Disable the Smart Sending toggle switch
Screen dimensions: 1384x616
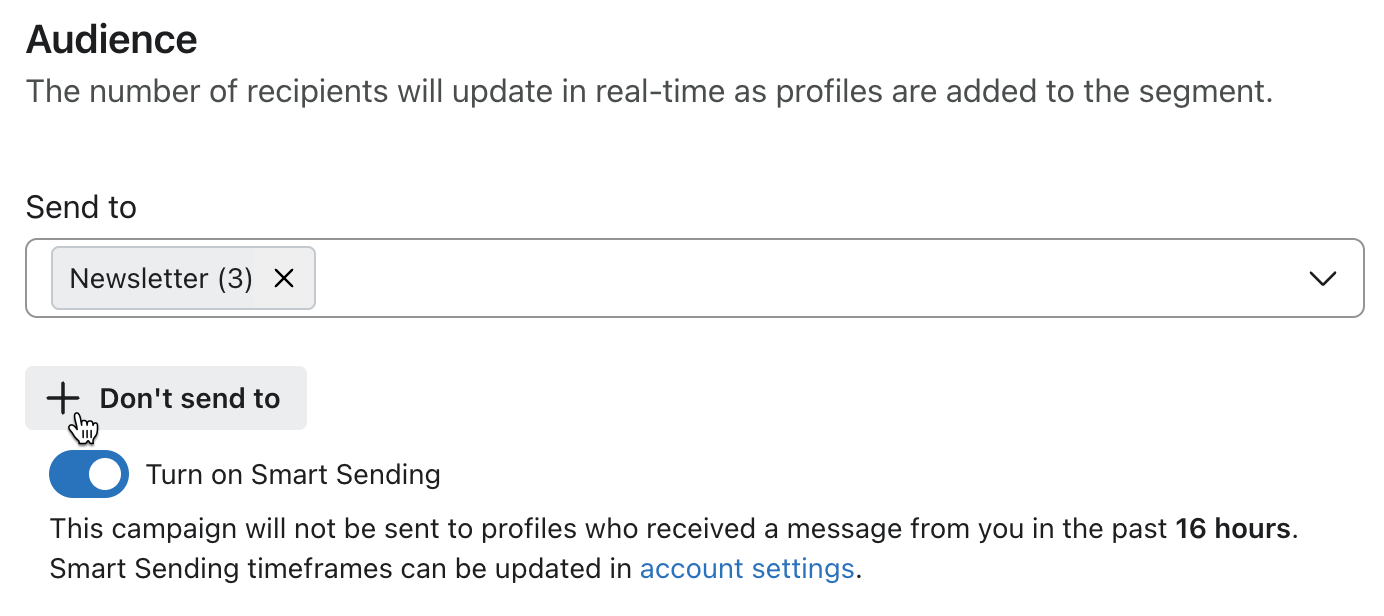click(x=88, y=474)
